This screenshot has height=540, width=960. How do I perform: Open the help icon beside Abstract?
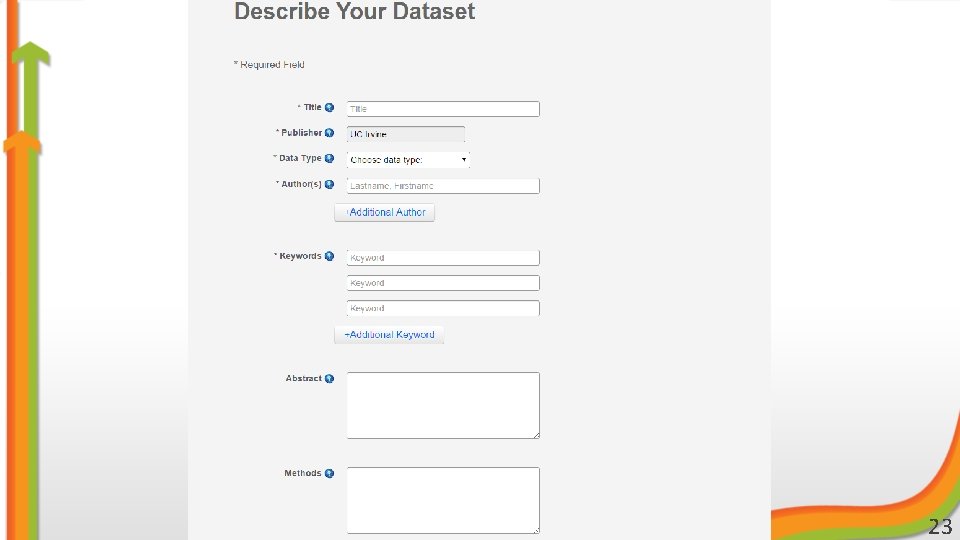(x=329, y=379)
